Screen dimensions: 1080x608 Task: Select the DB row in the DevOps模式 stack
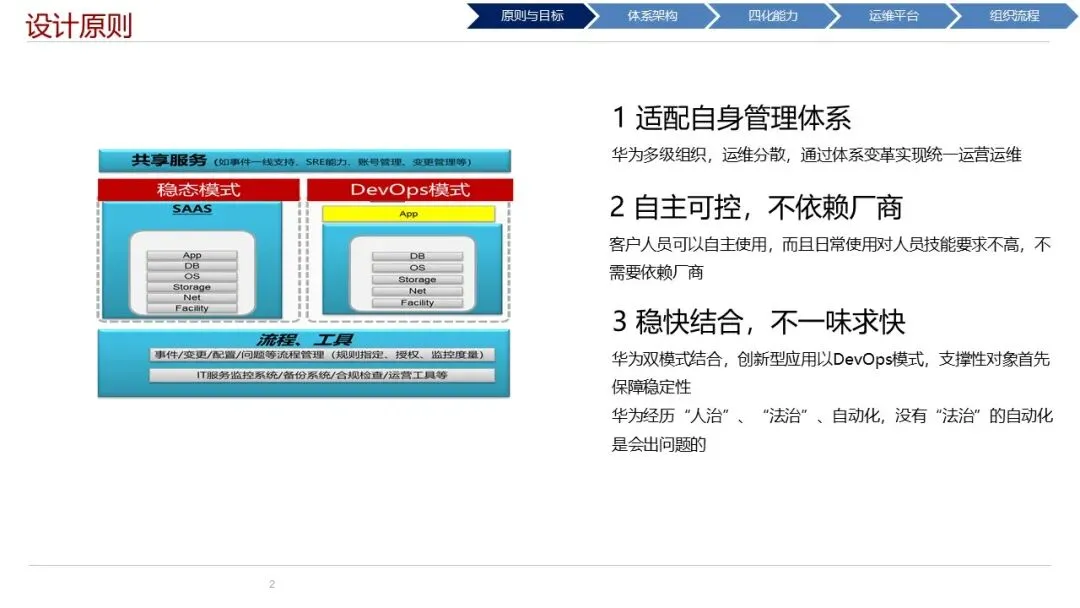[417, 255]
